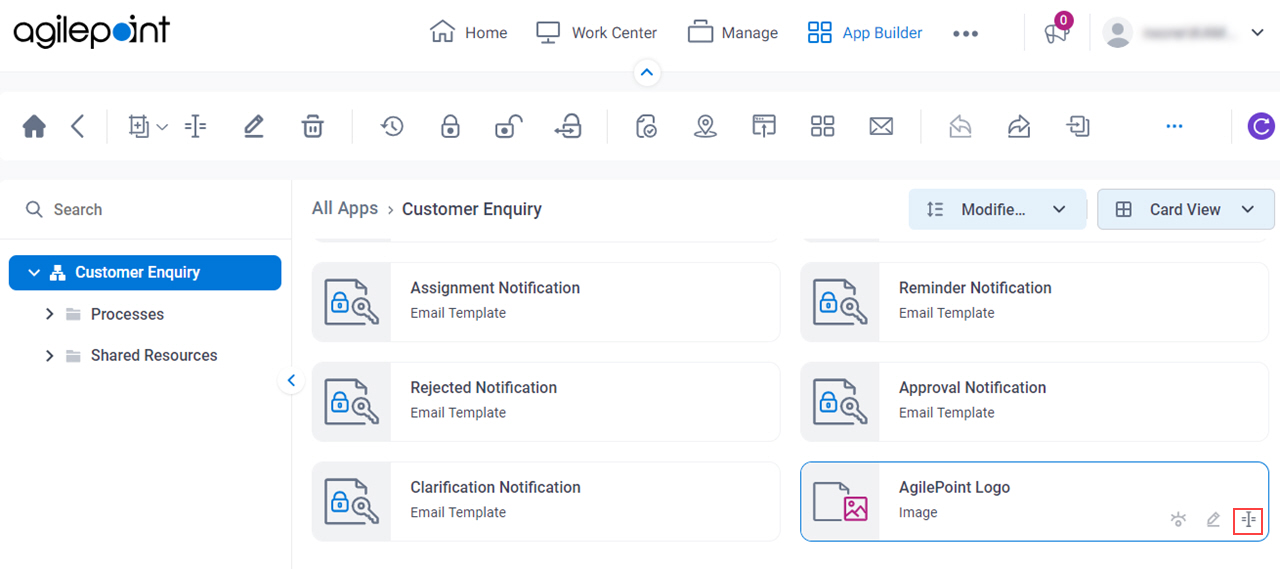Viewport: 1280px width, 569px height.
Task: Select the Processes tree item
Action: 127,314
